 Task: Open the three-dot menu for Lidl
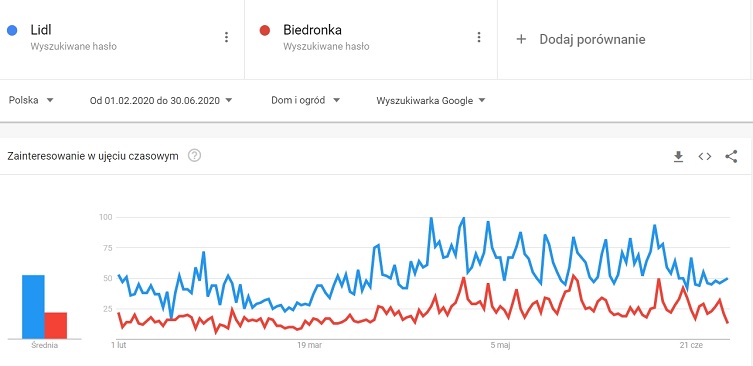pos(227,37)
